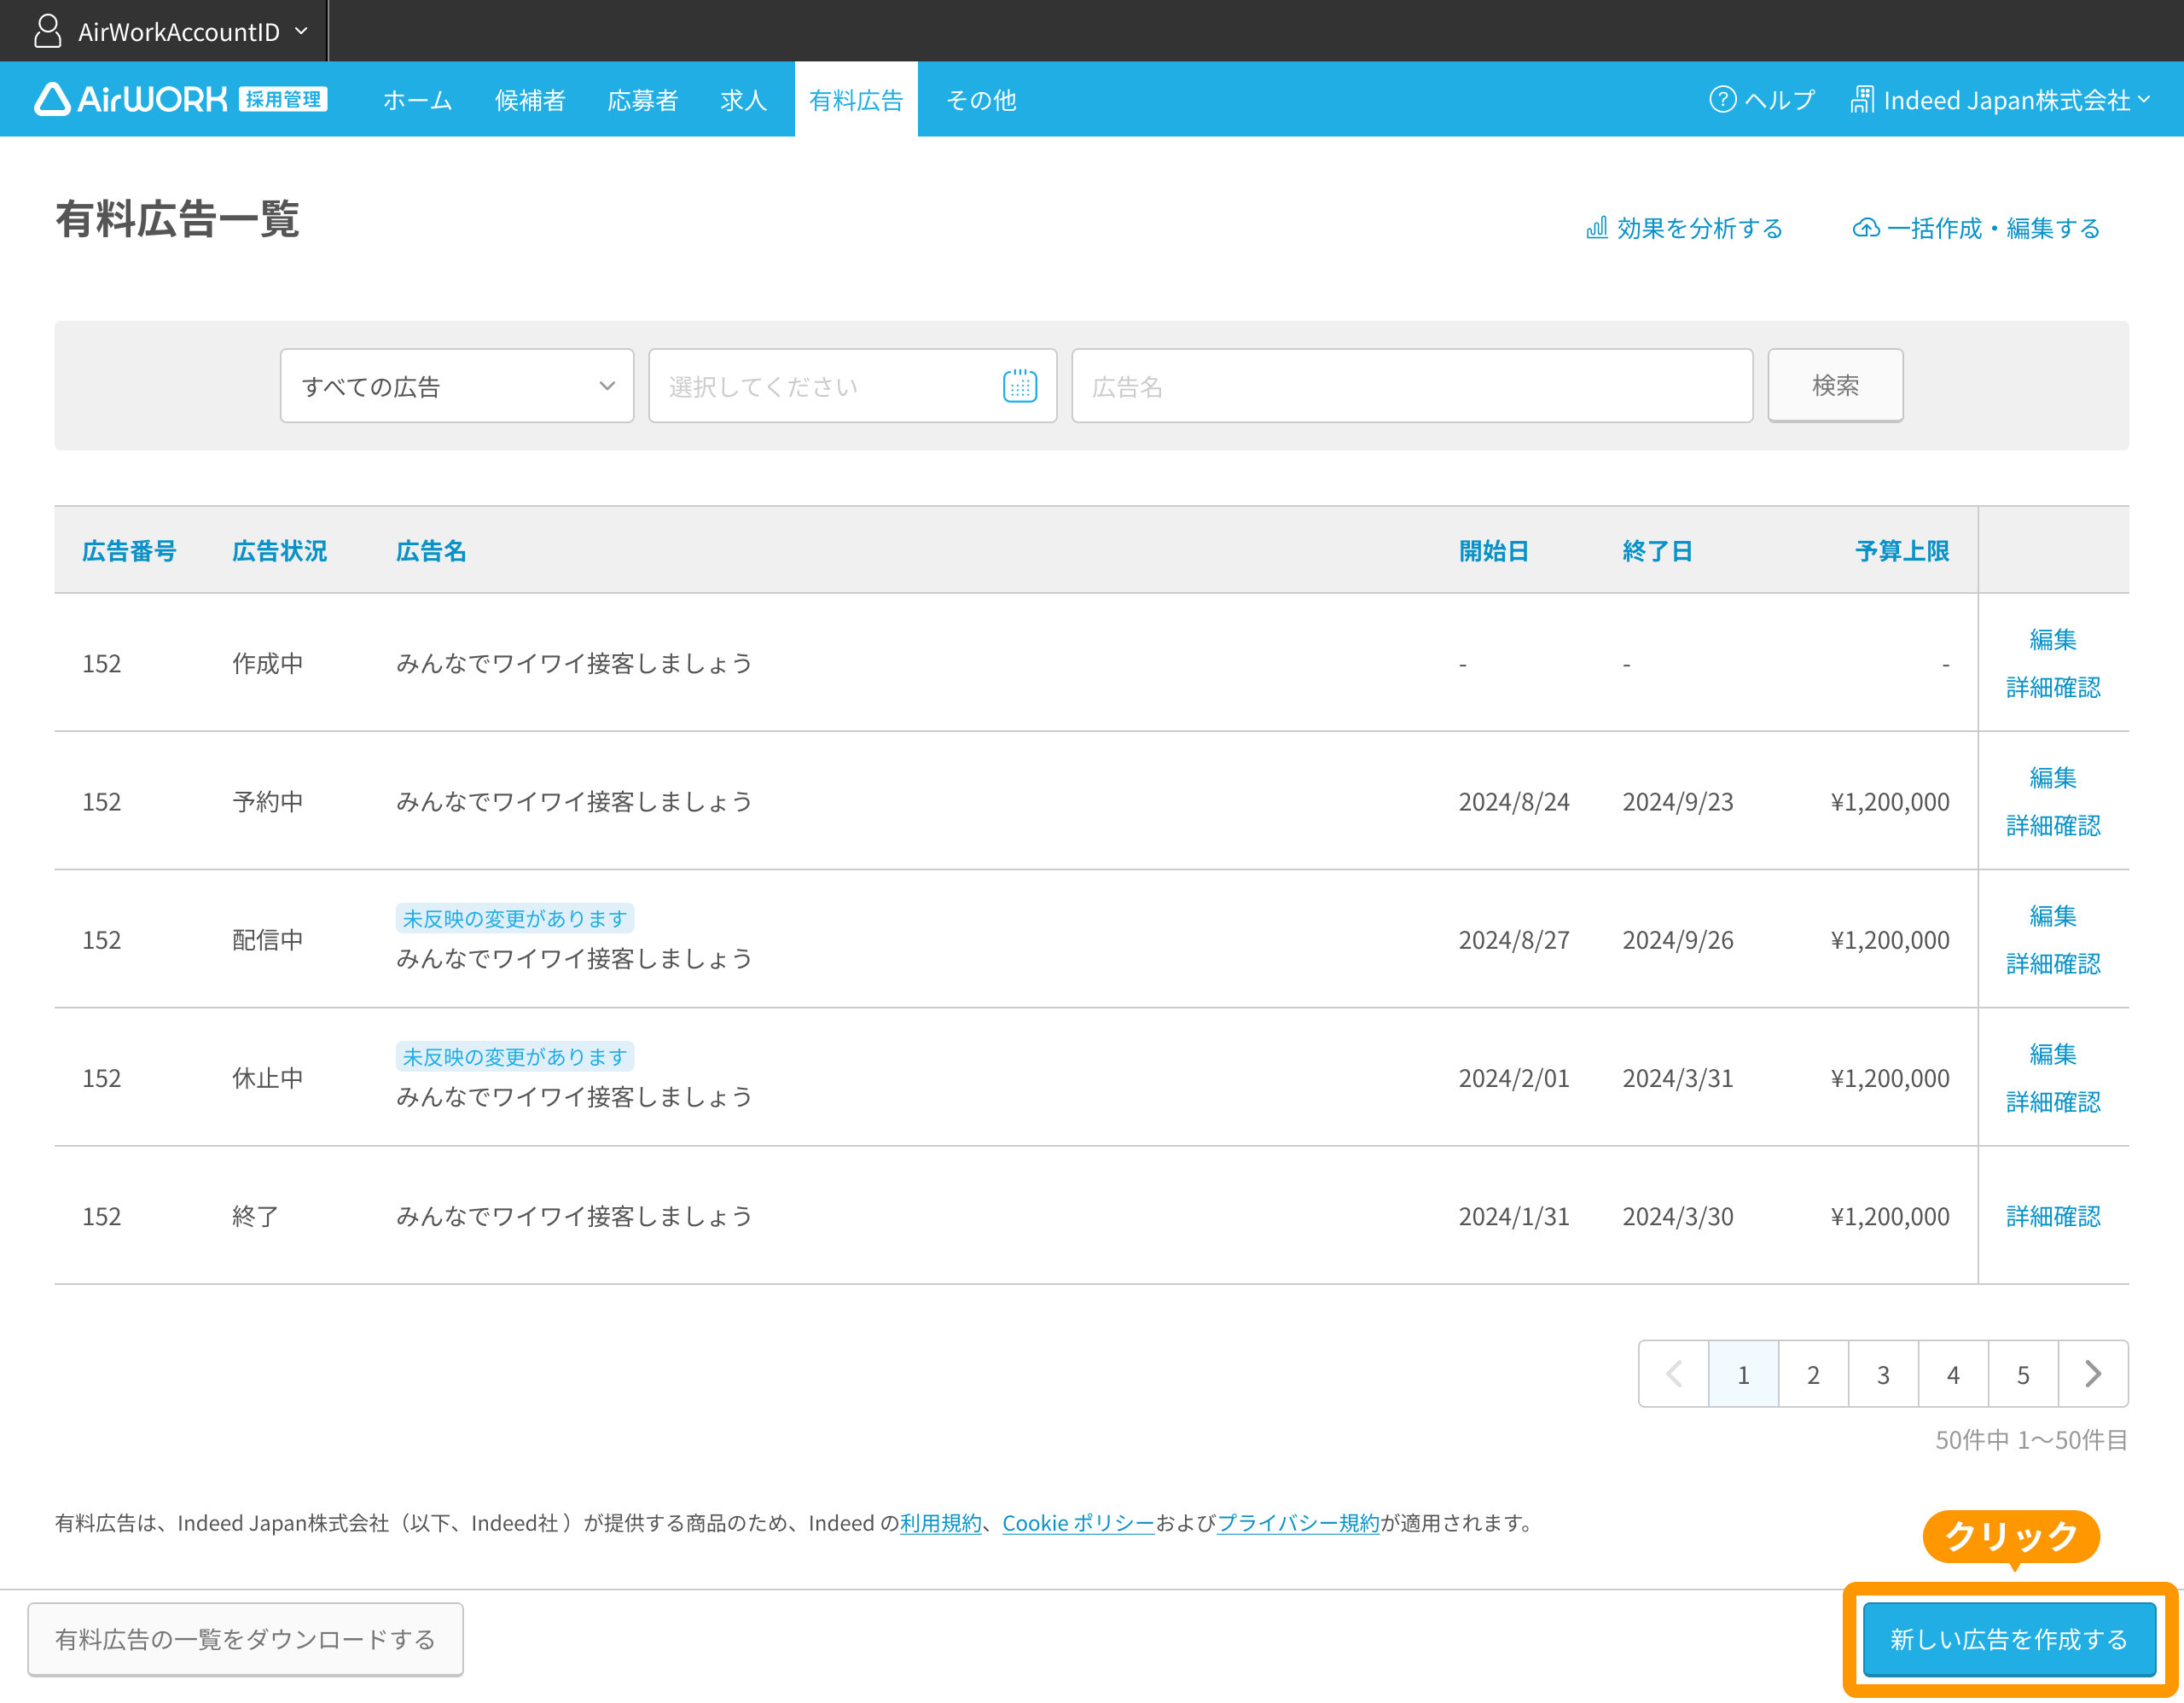Click the date selection input field
Screen dimensions: 2184x1703
(852, 386)
